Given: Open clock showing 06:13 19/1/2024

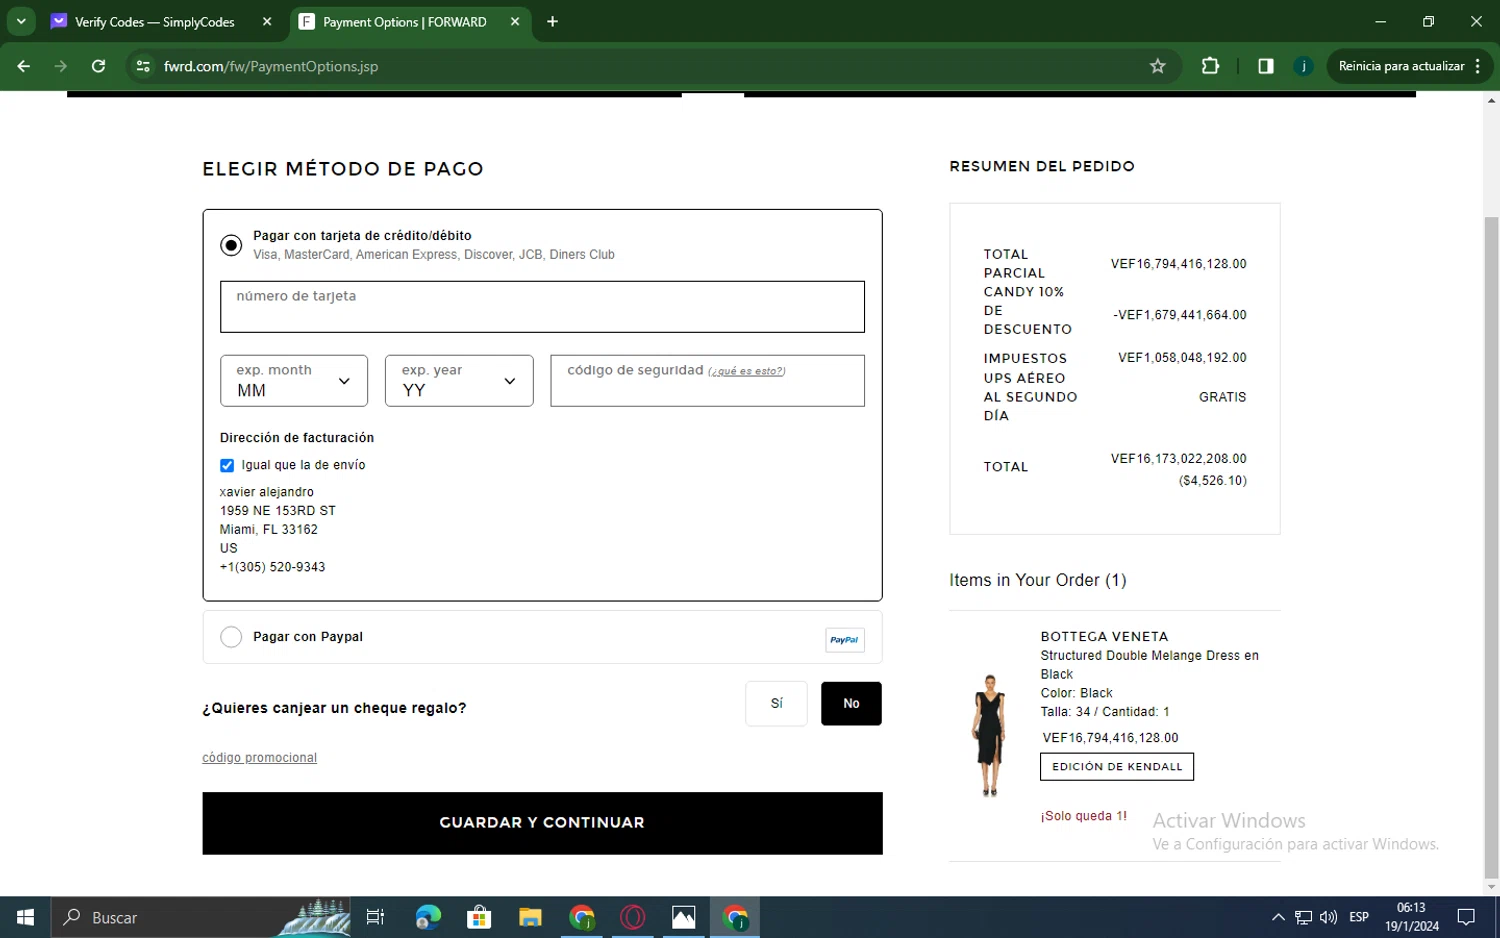Looking at the screenshot, I should (1412, 917).
